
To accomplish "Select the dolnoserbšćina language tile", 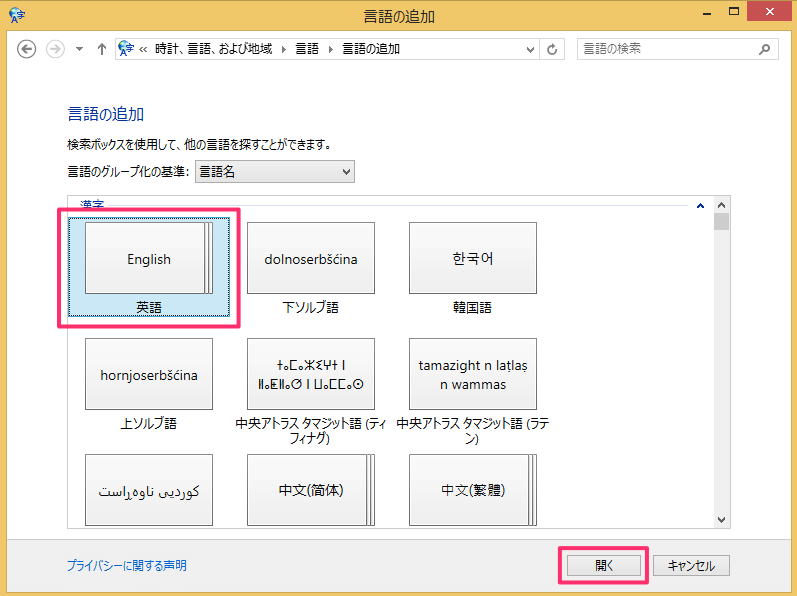I will [311, 258].
